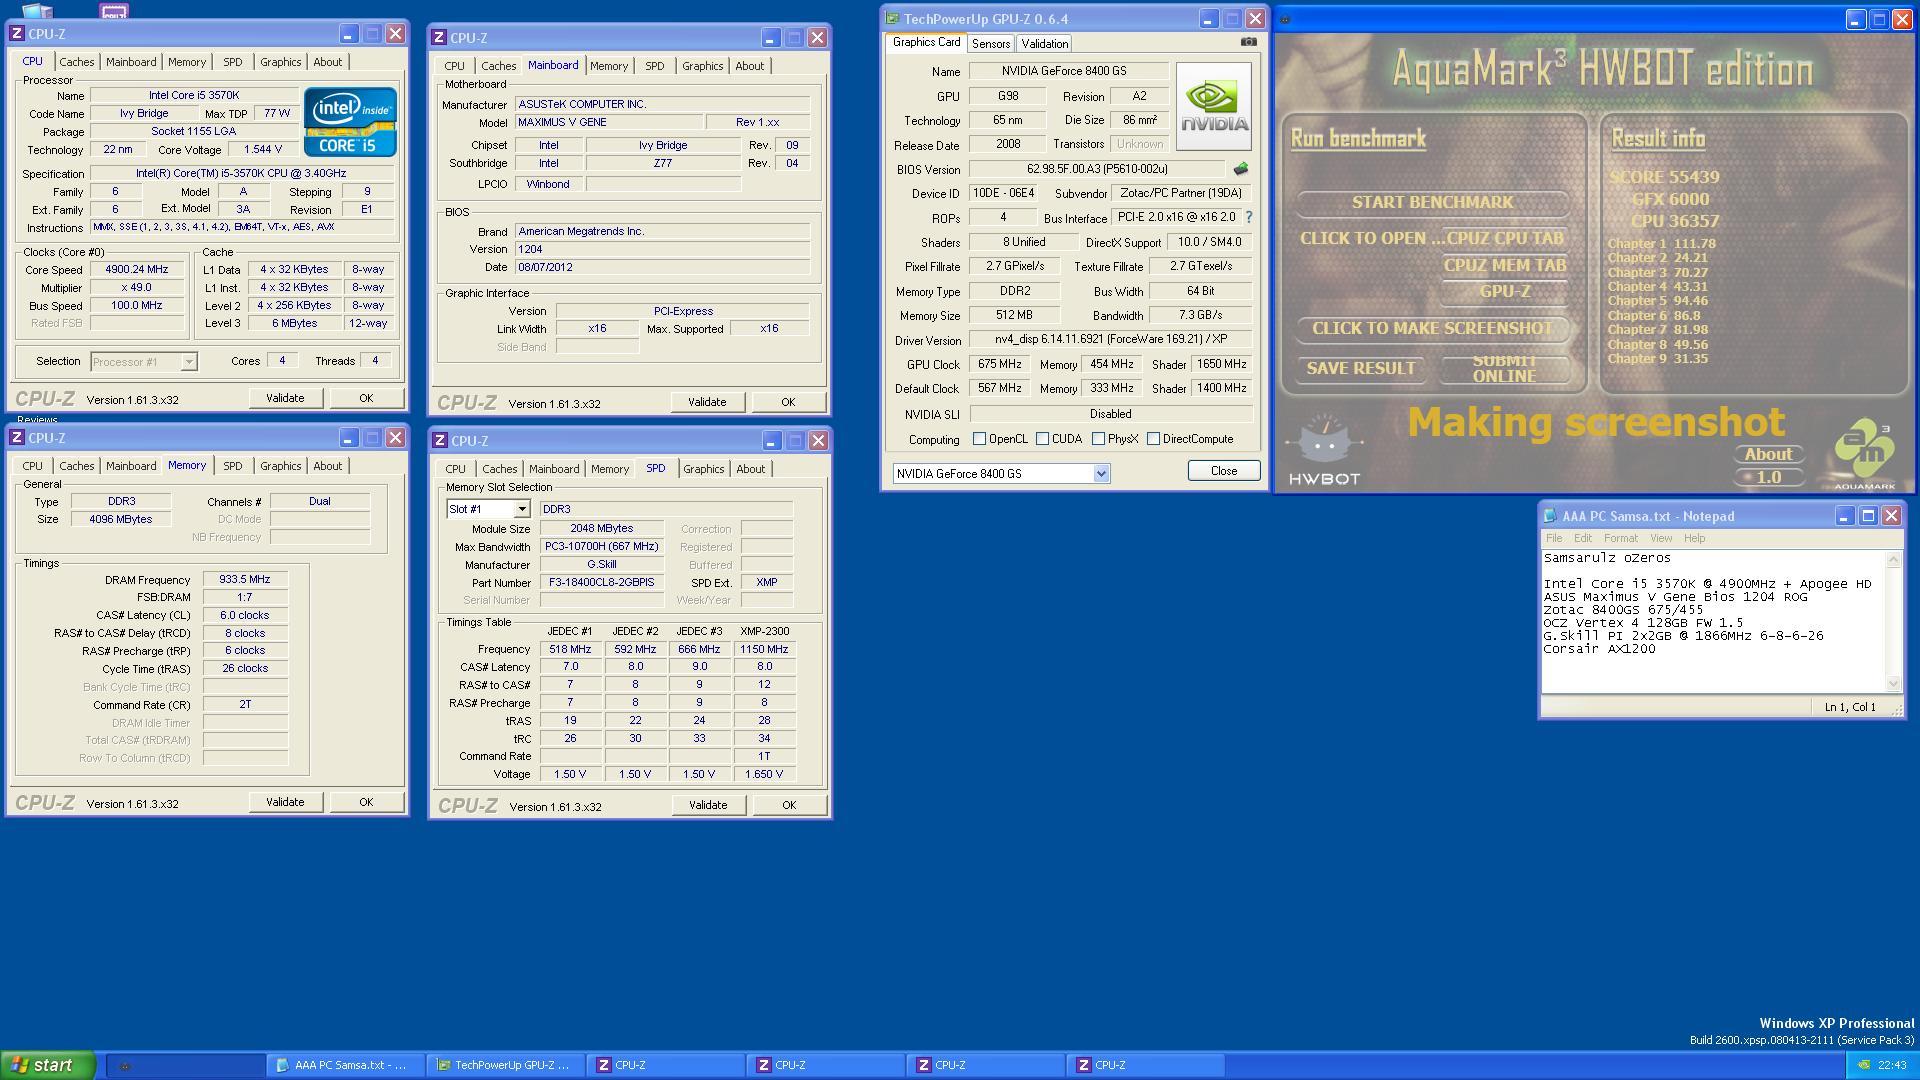Screen dimensions: 1920x1080
Task: Click the Bus Interface question mark icon
Action: click(x=1248, y=217)
